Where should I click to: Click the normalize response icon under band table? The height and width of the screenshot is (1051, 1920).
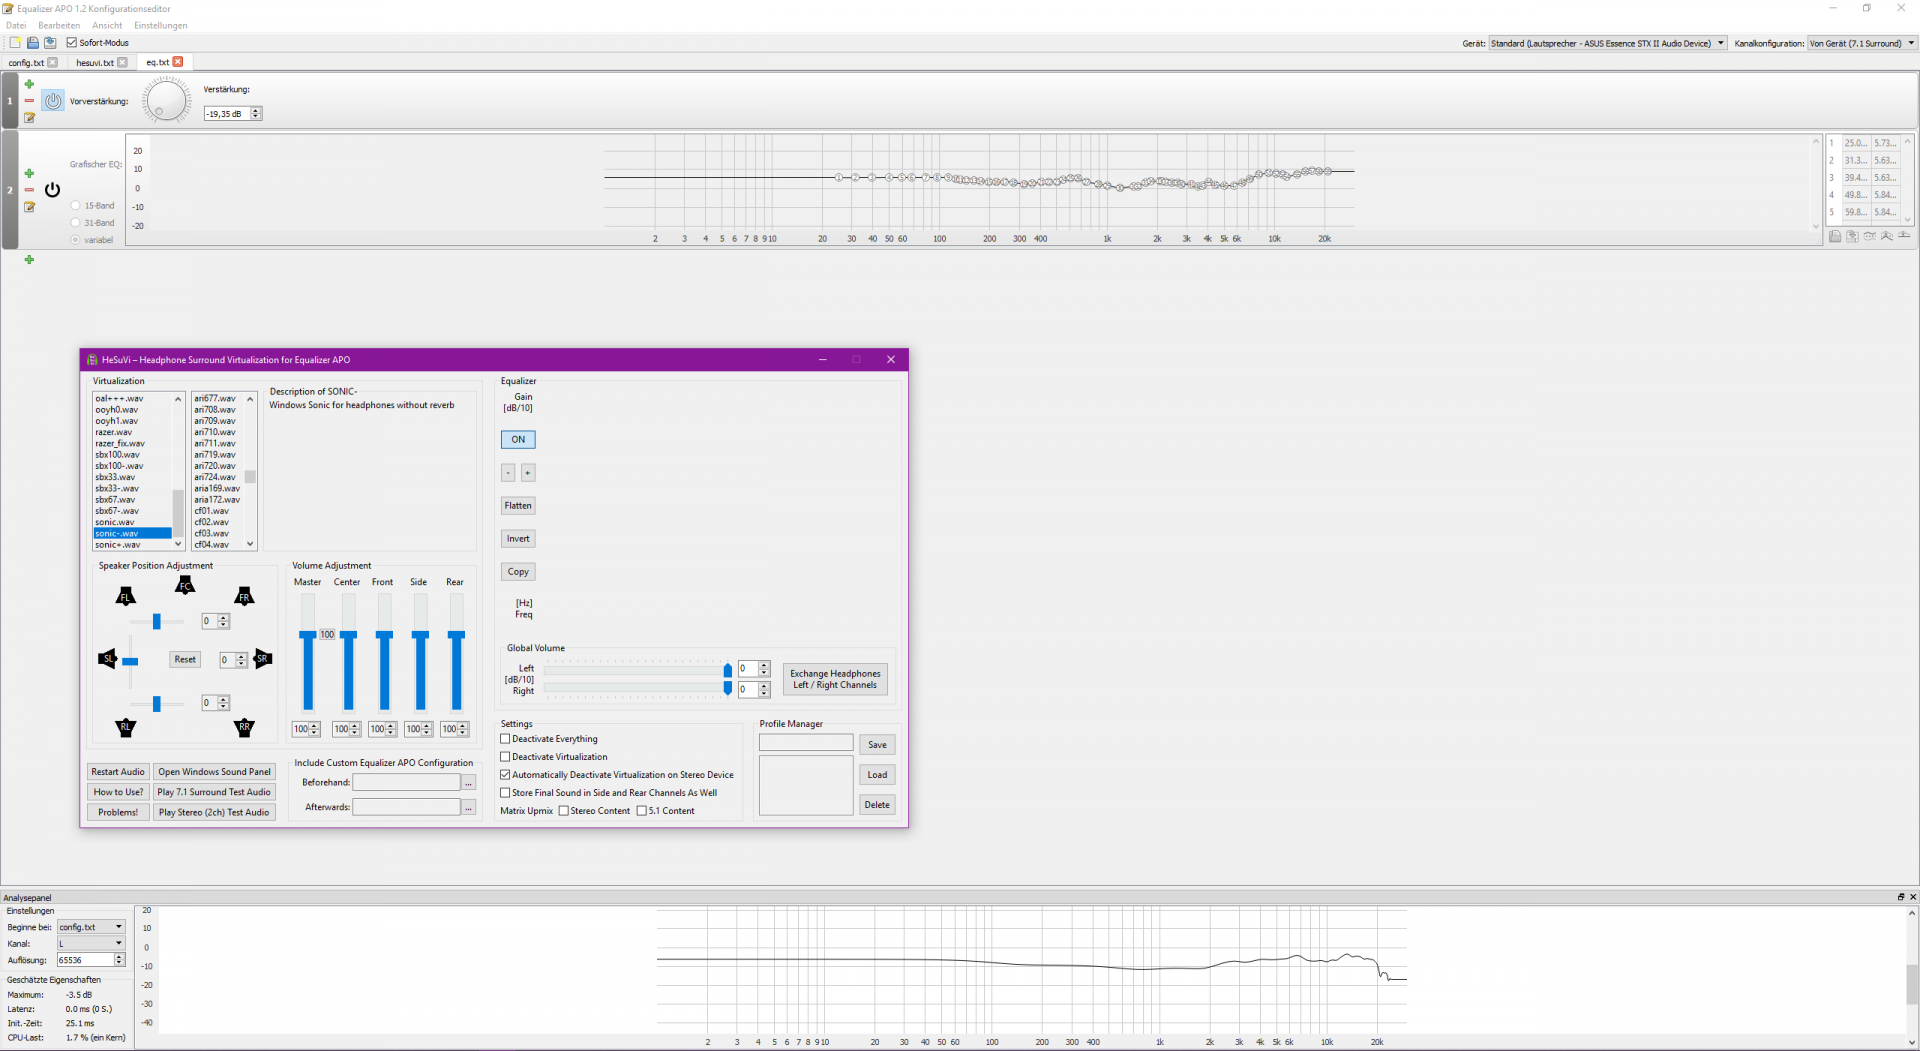coord(1886,237)
